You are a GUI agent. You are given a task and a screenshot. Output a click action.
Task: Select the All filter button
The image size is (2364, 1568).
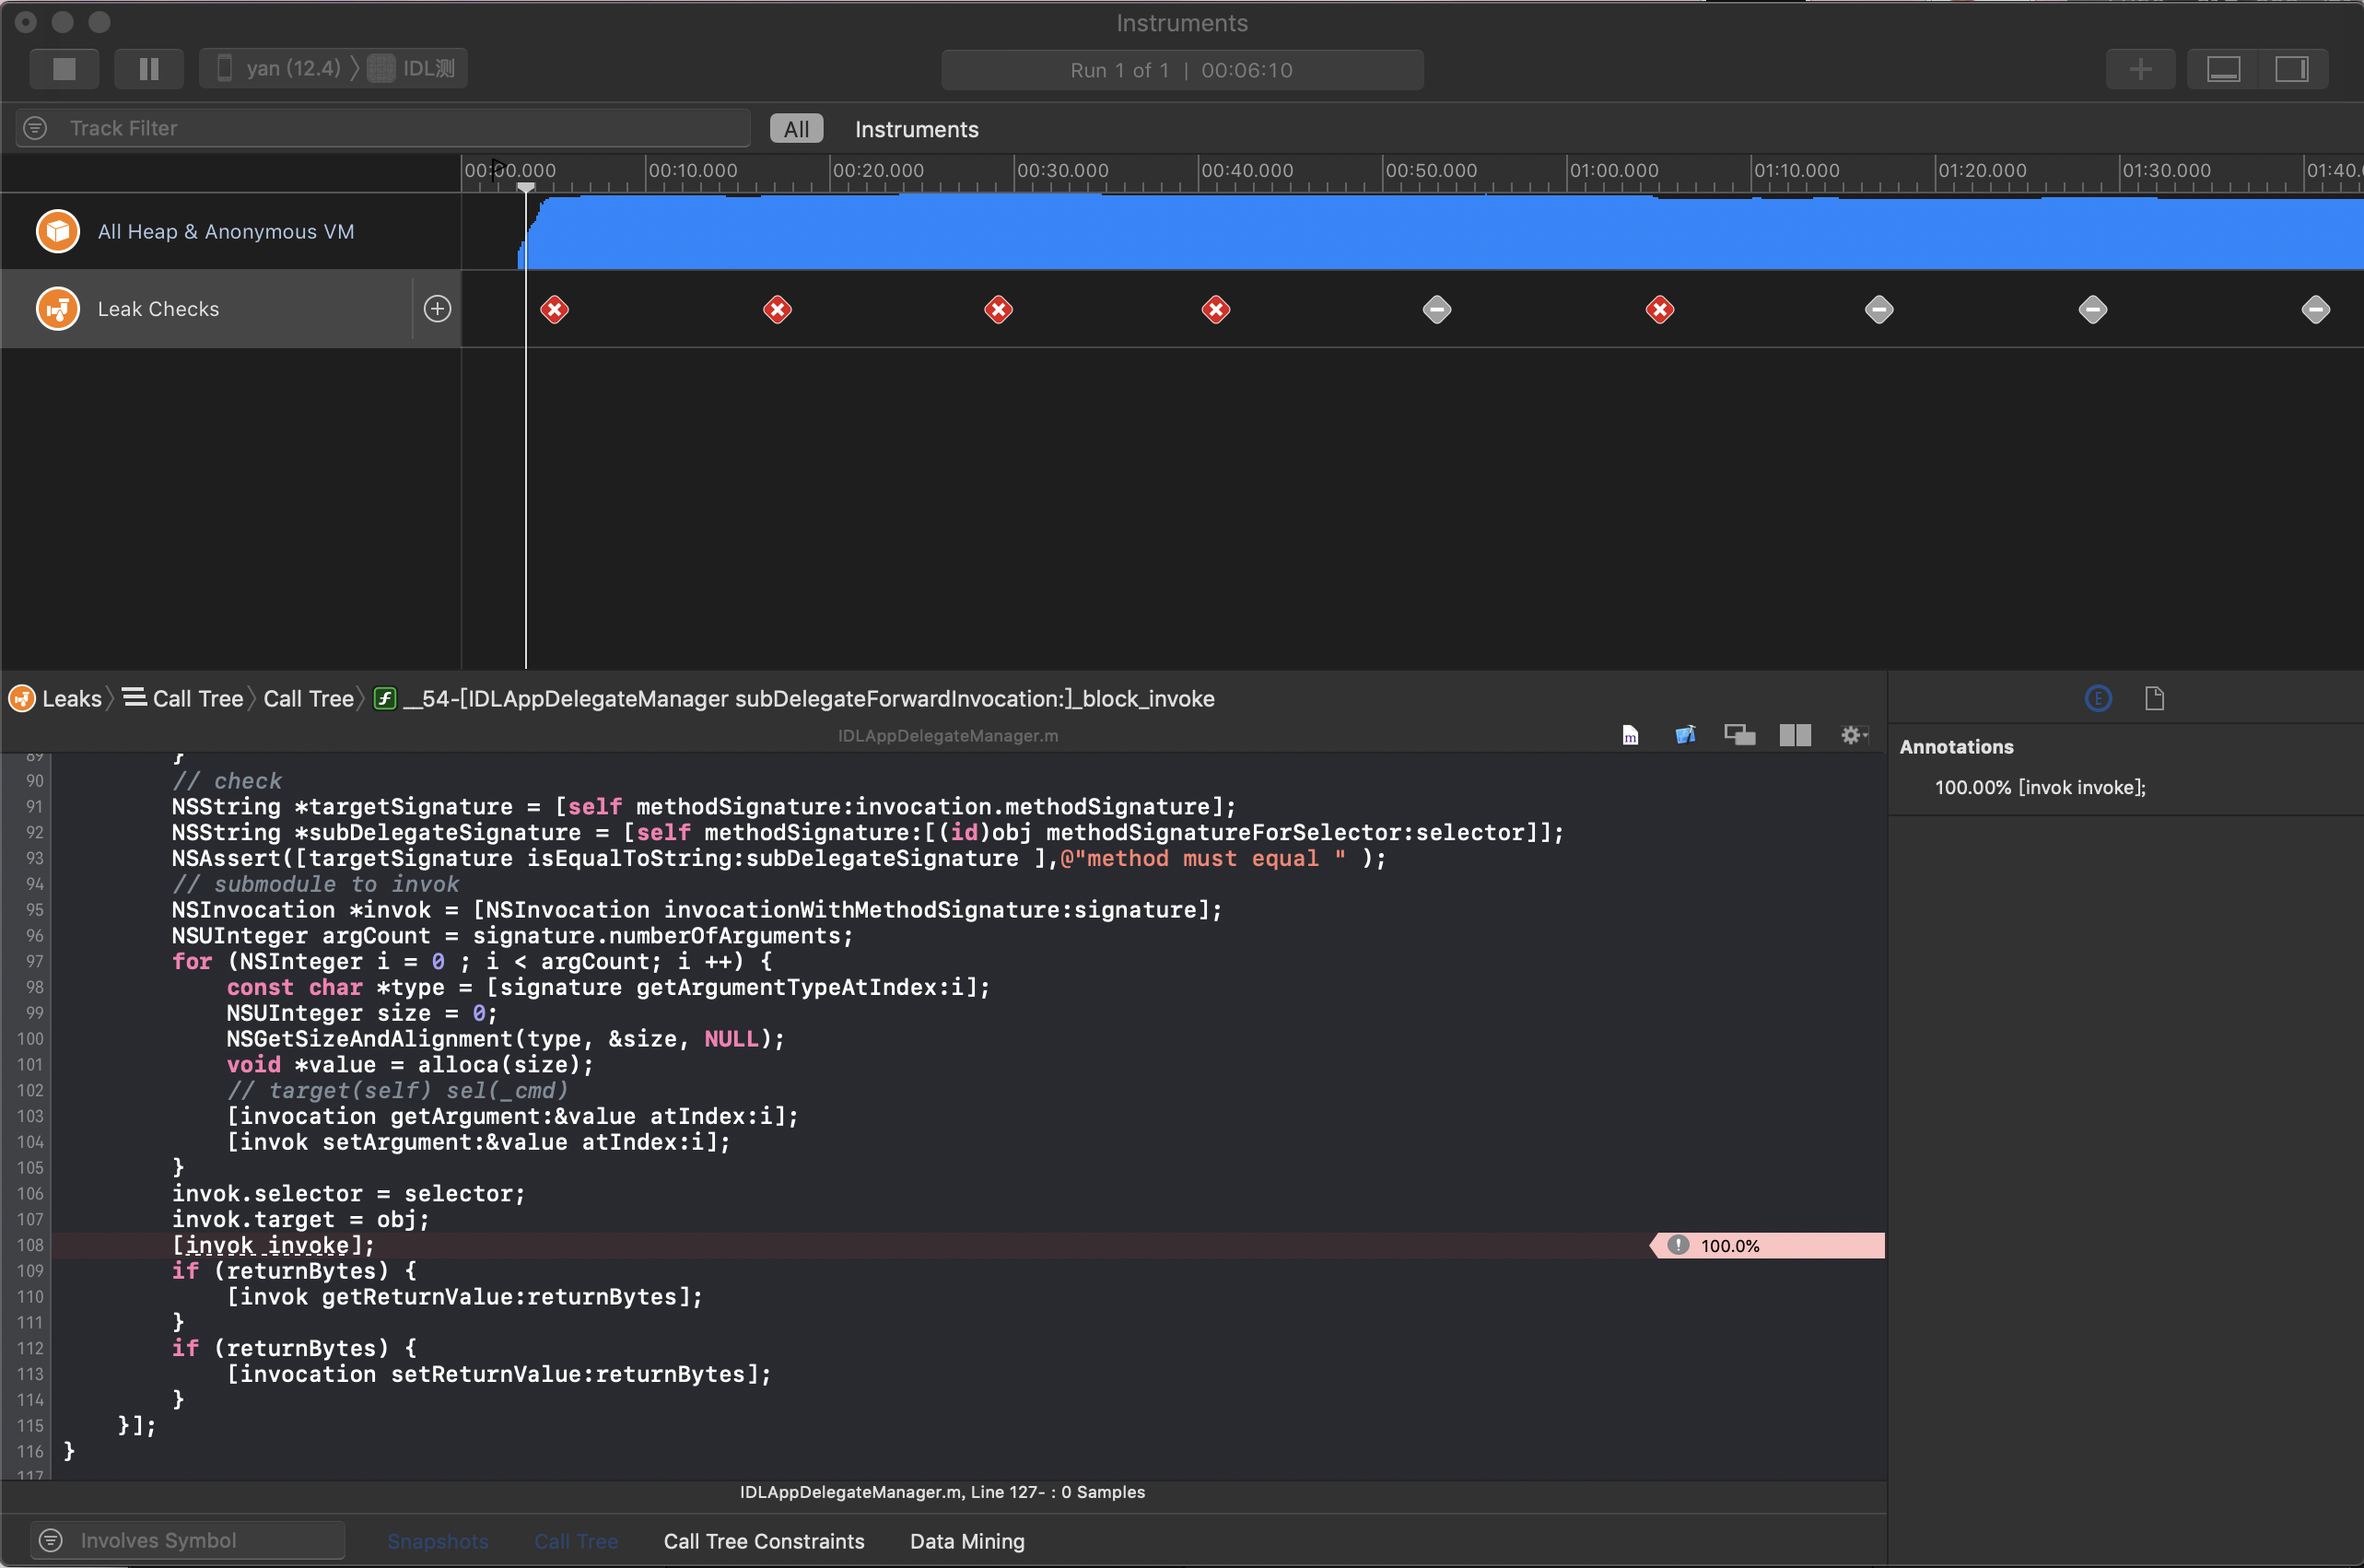click(x=796, y=129)
